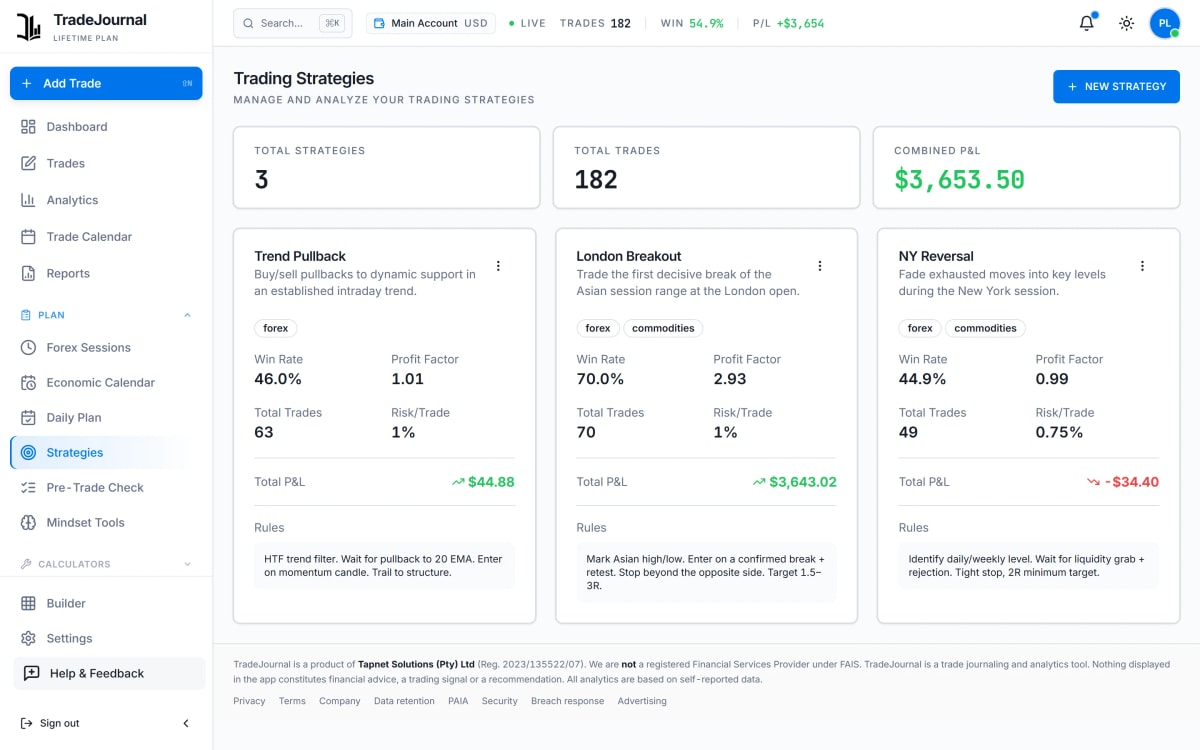Click the Economic Calendar icon
The width and height of the screenshot is (1200, 750).
[x=28, y=382]
